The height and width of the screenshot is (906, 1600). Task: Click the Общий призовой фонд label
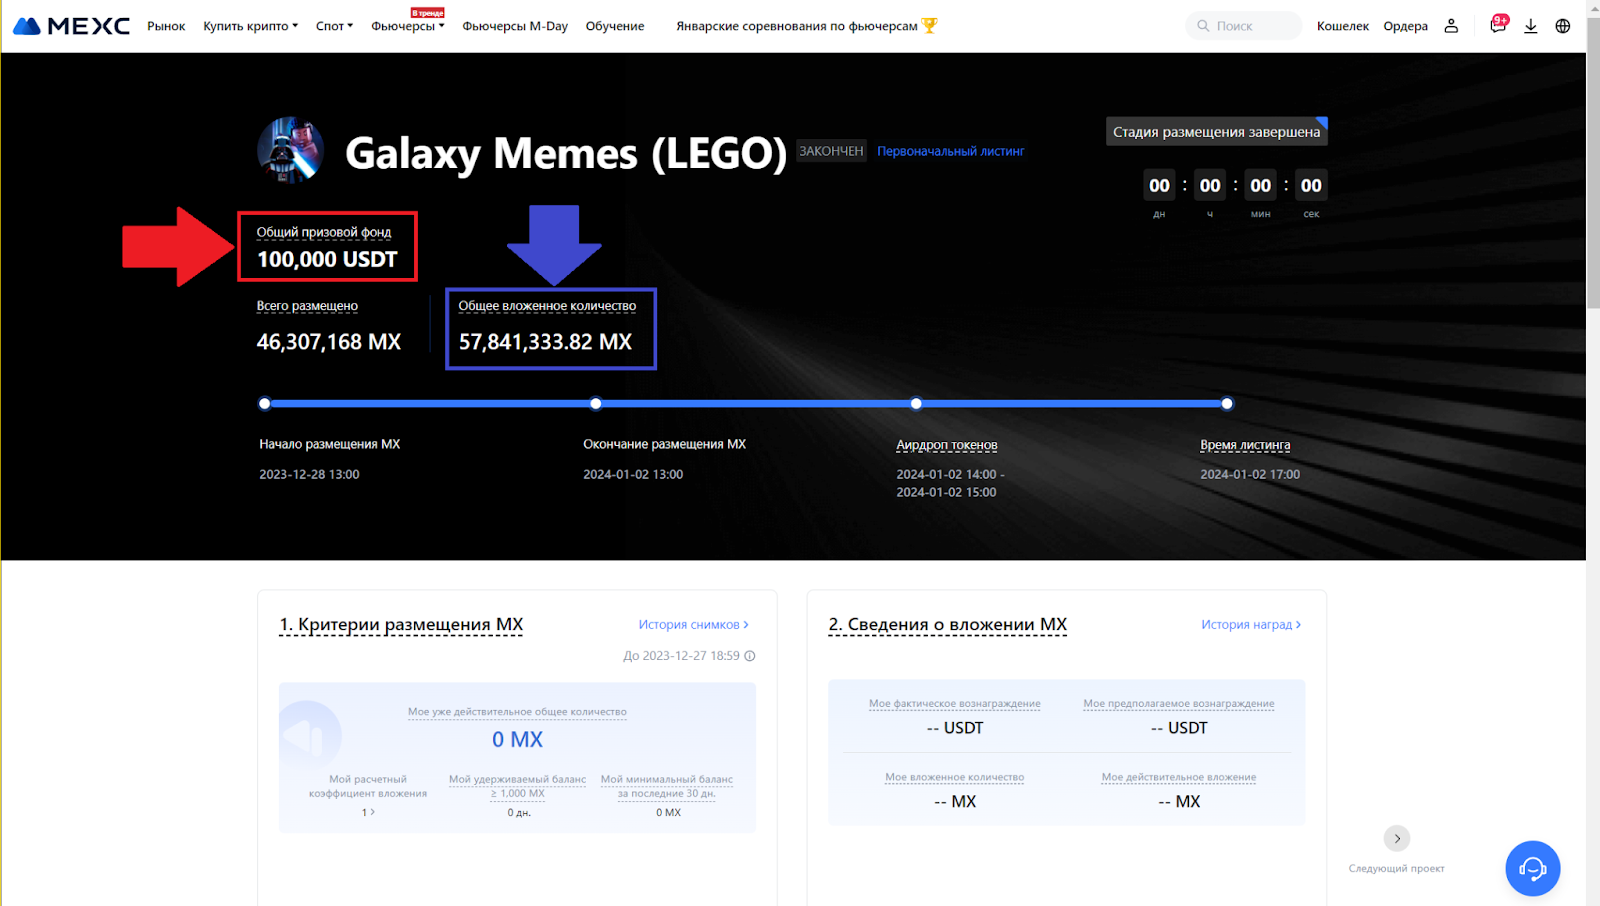(324, 232)
